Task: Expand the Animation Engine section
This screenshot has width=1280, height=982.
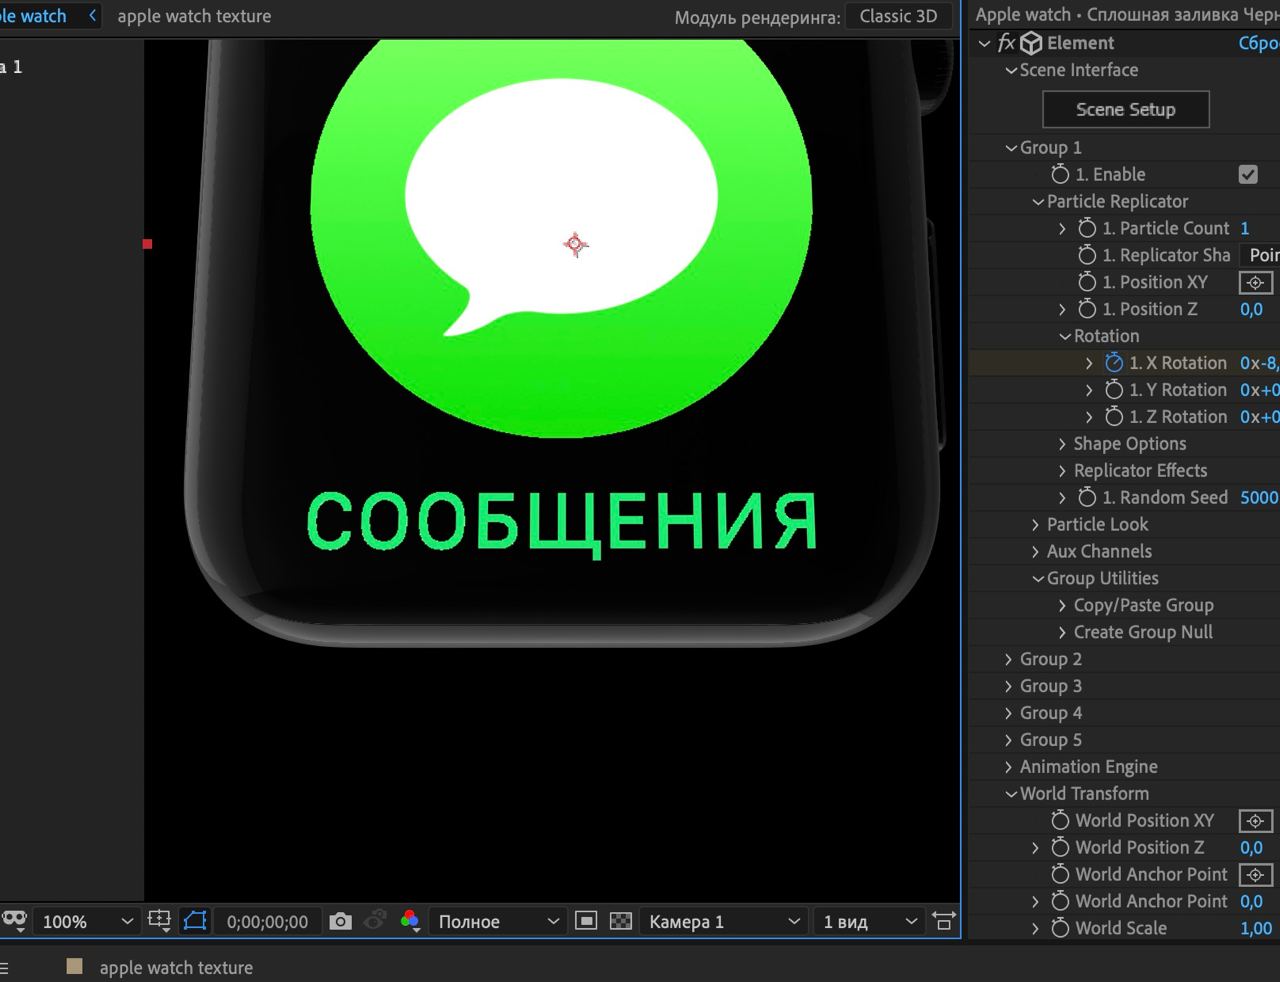Action: [x=1009, y=767]
